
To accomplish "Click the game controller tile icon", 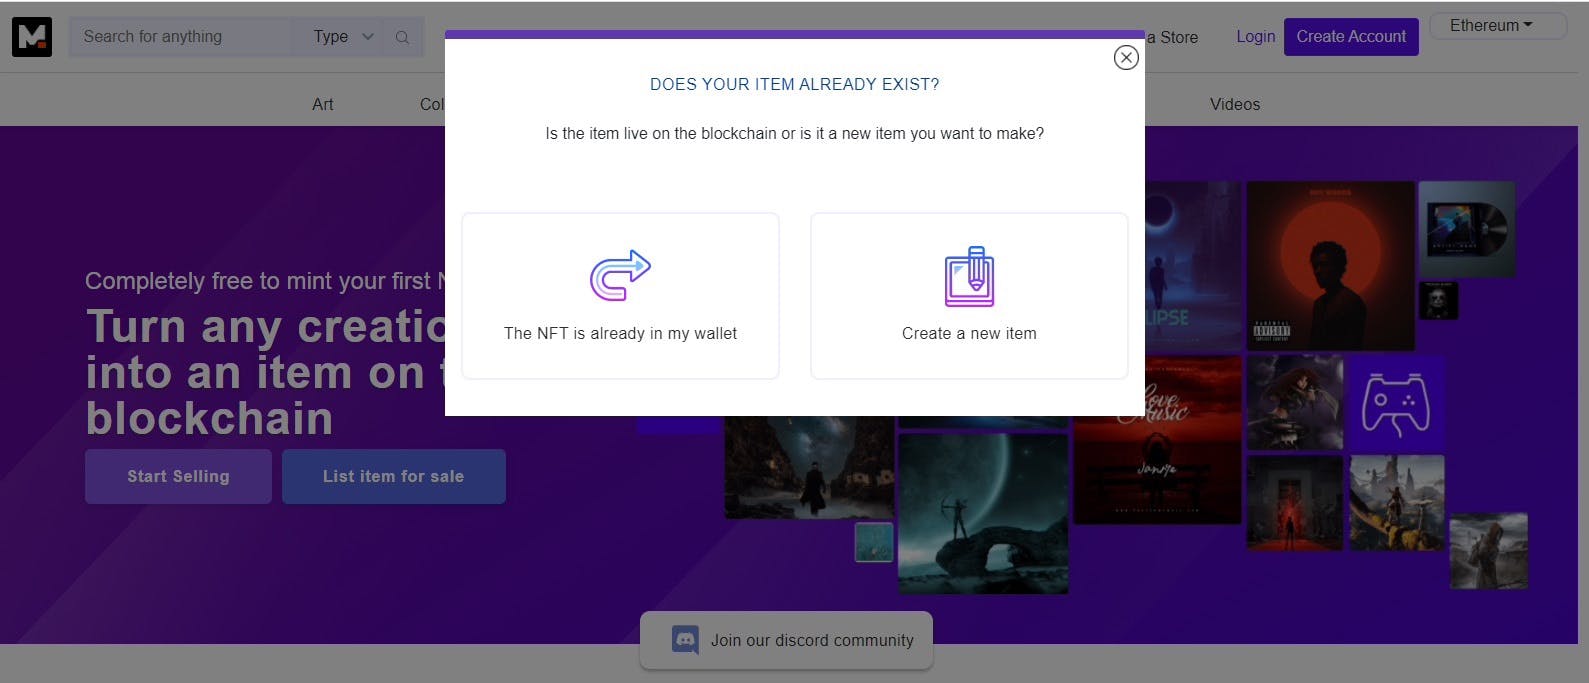I will (x=1396, y=402).
